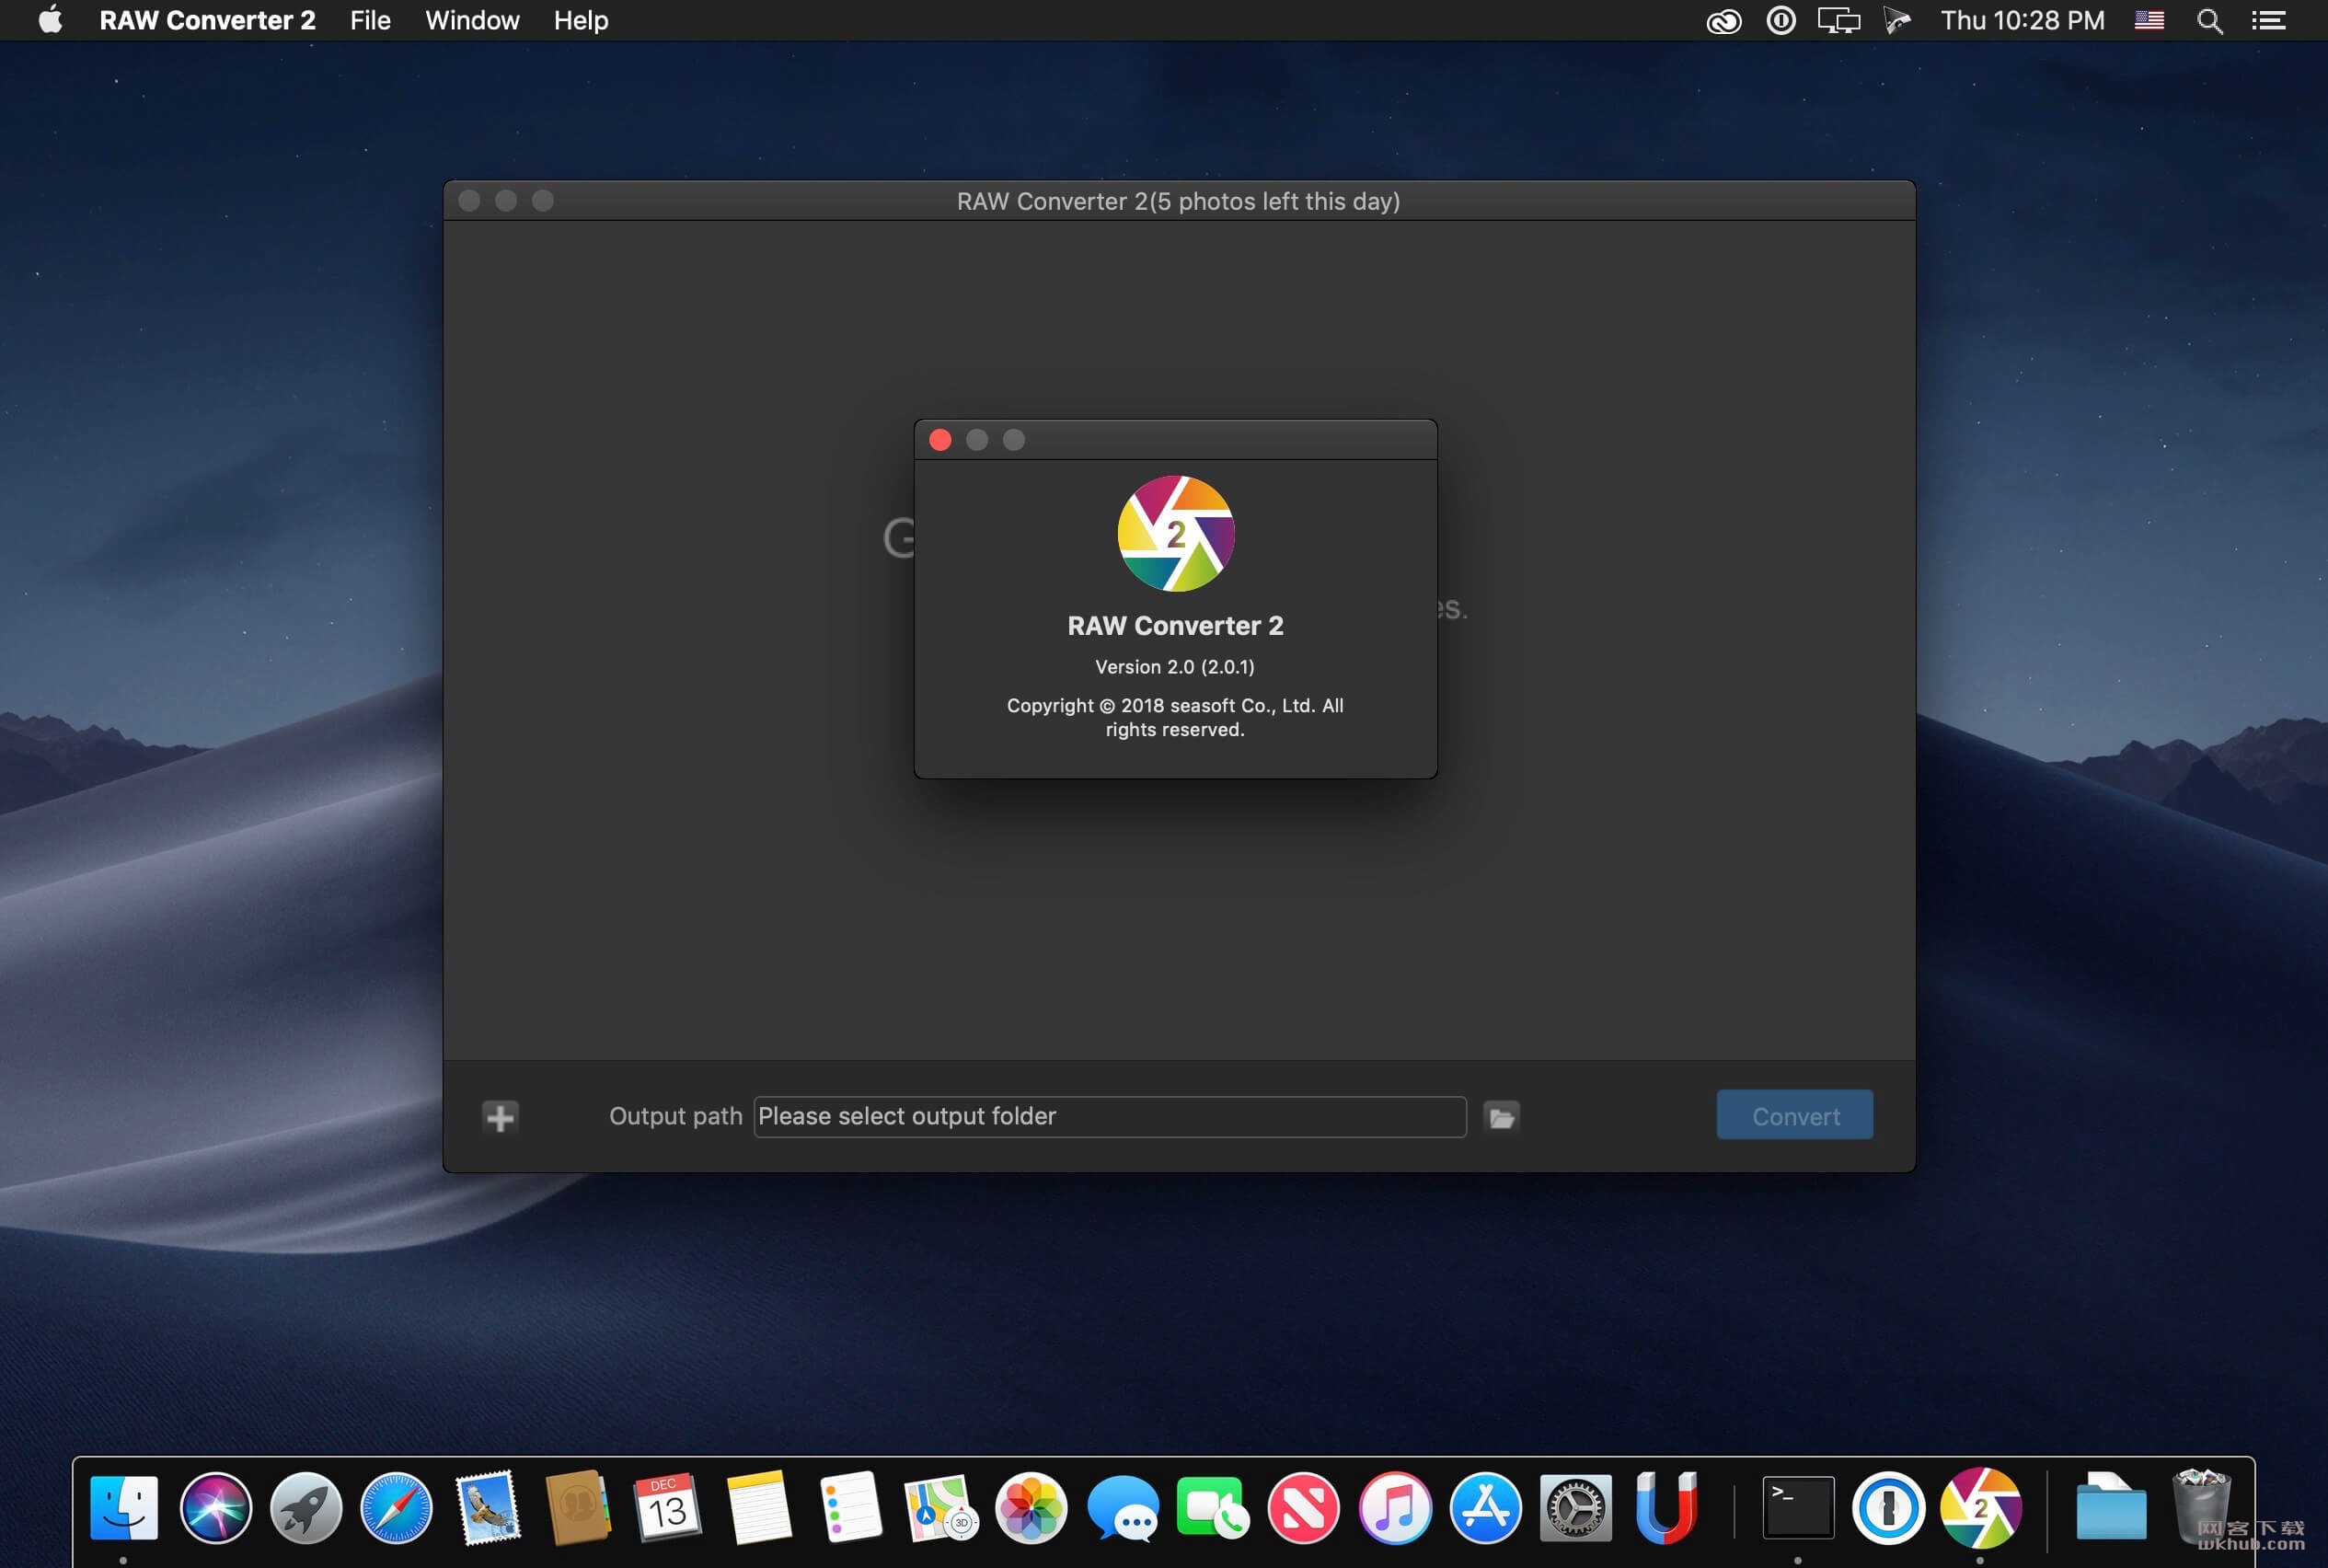The height and width of the screenshot is (1568, 2328).
Task: Open Contacts book icon in Dock
Action: tap(578, 1507)
